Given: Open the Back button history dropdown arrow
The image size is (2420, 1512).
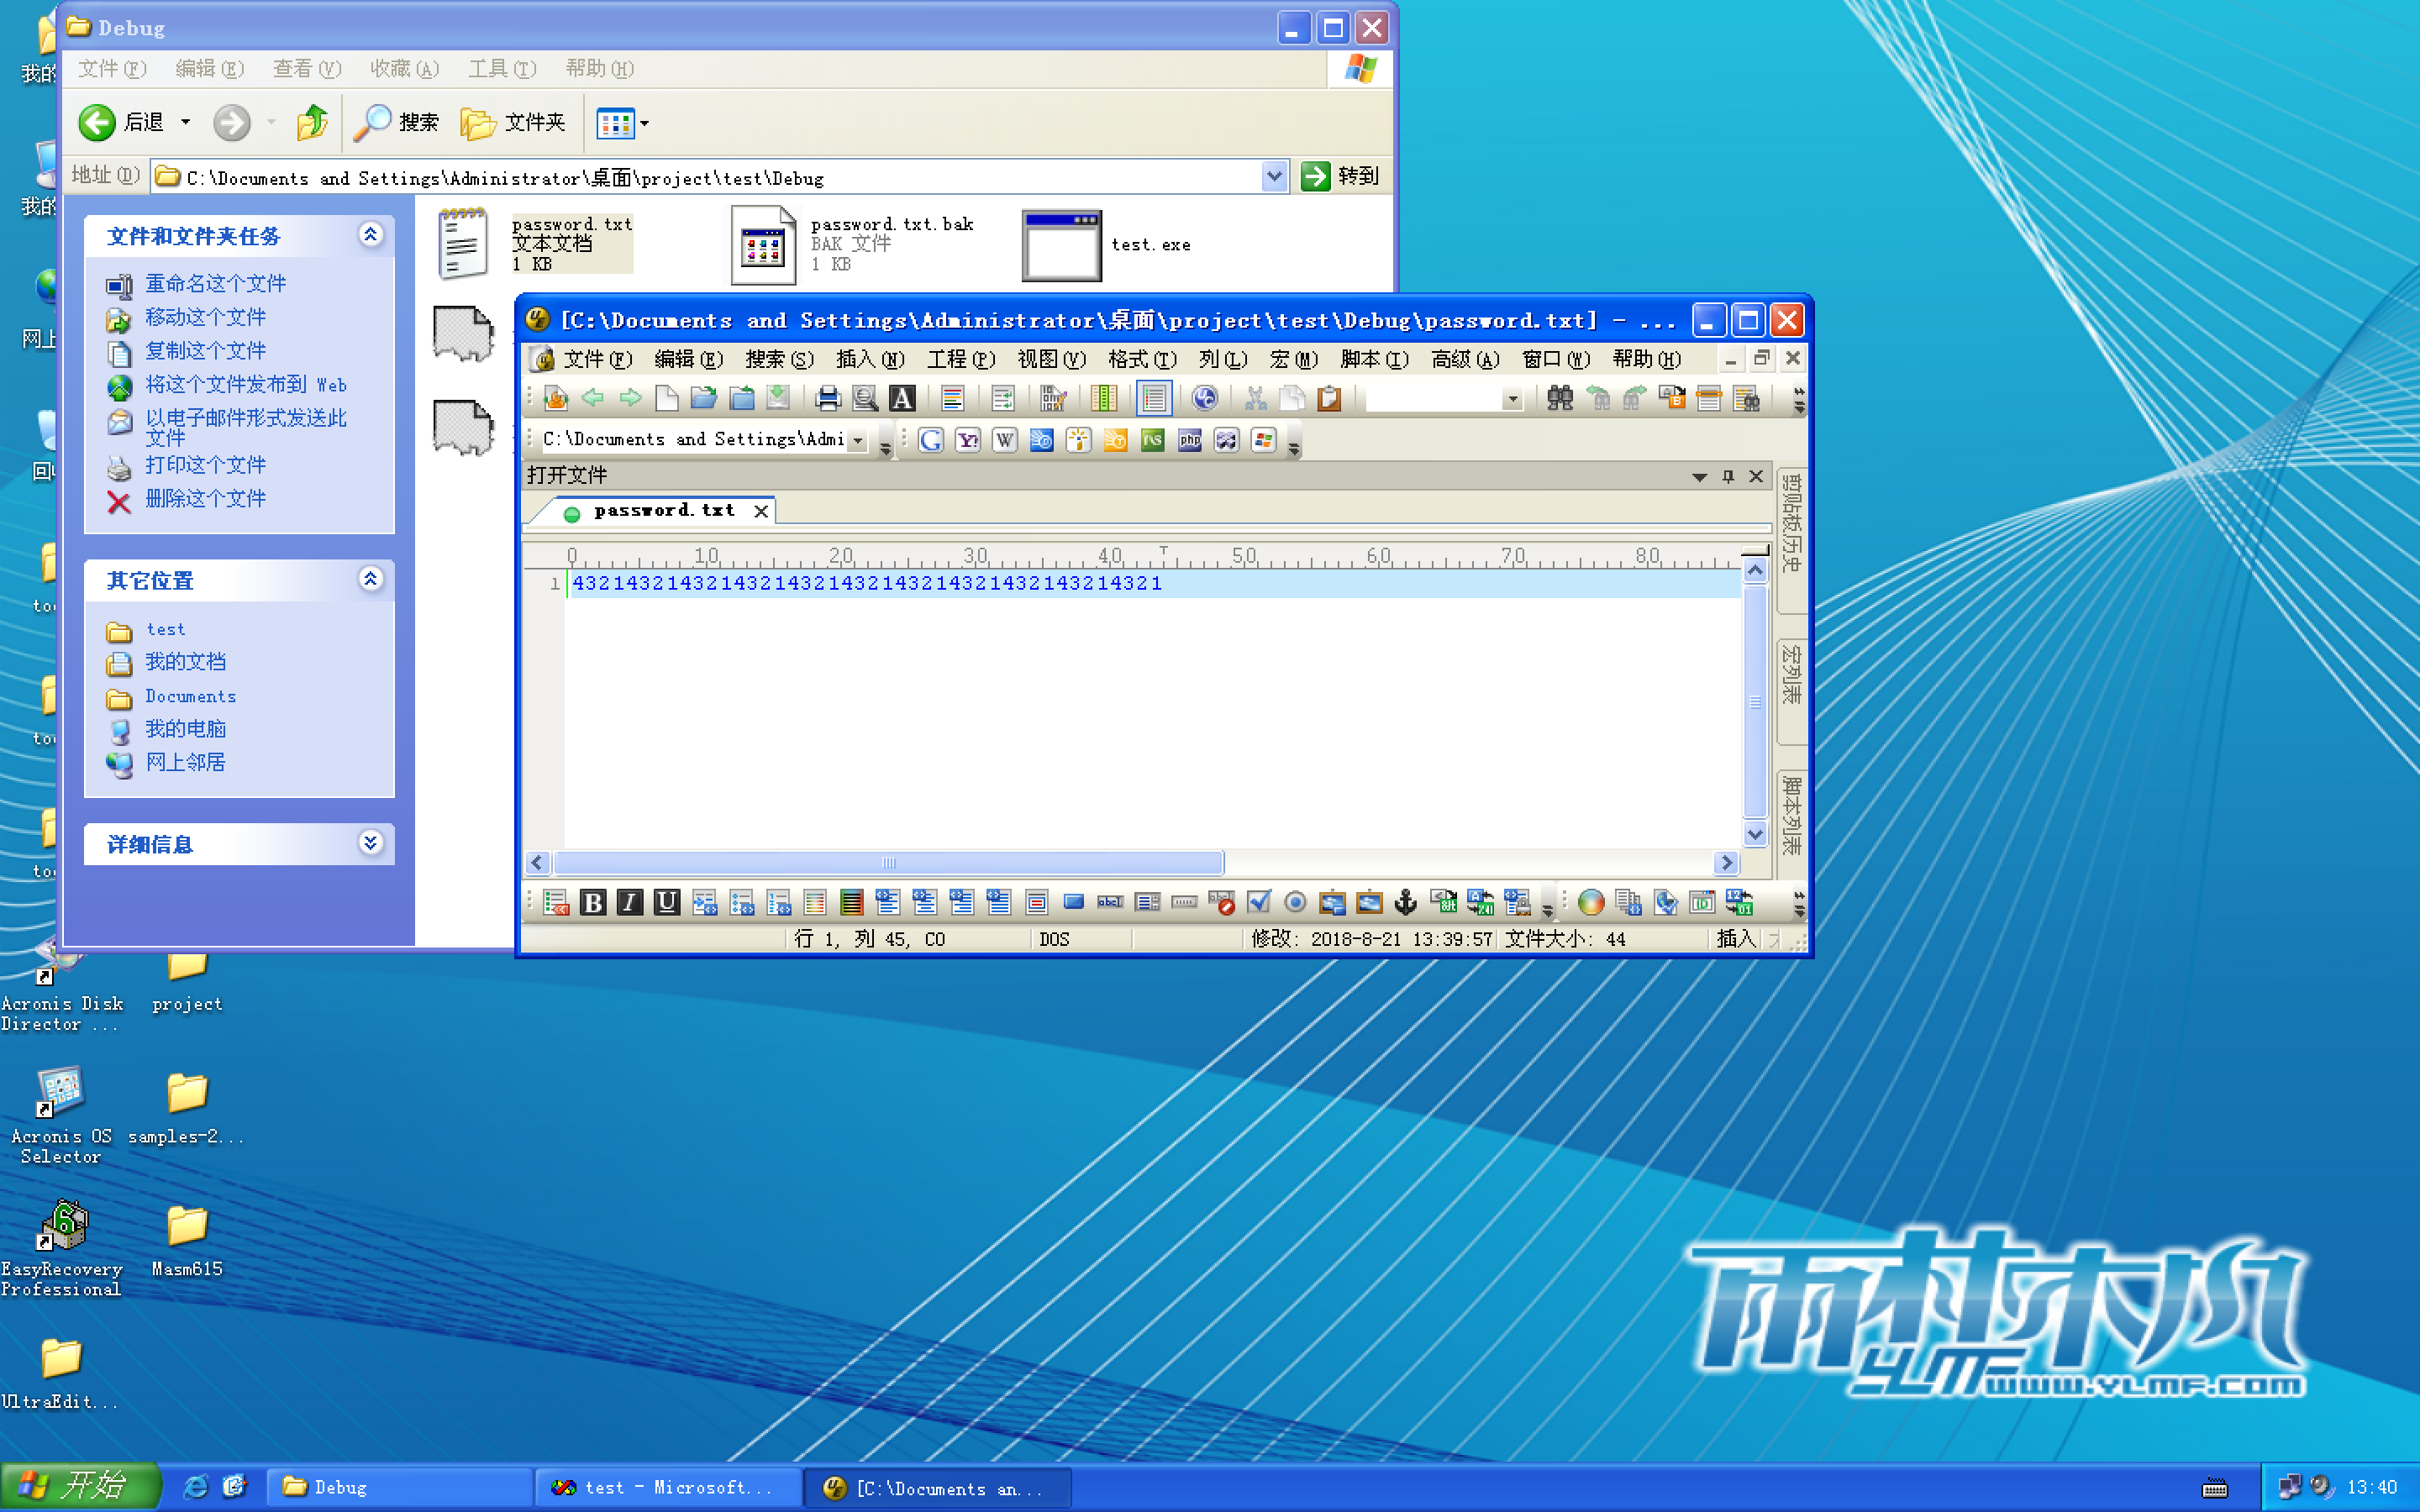Looking at the screenshot, I should coord(185,122).
